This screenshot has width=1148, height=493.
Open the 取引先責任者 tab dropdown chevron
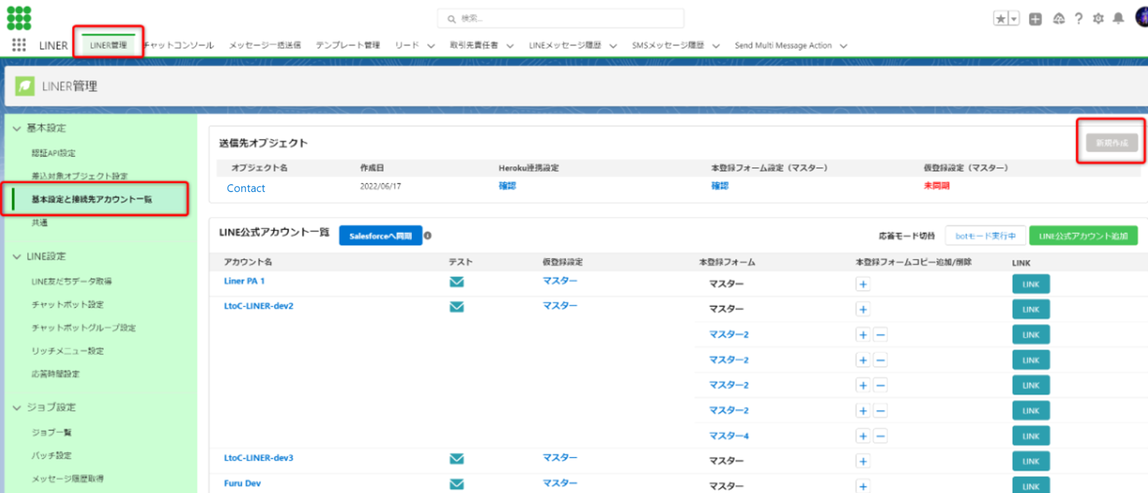coord(510,45)
